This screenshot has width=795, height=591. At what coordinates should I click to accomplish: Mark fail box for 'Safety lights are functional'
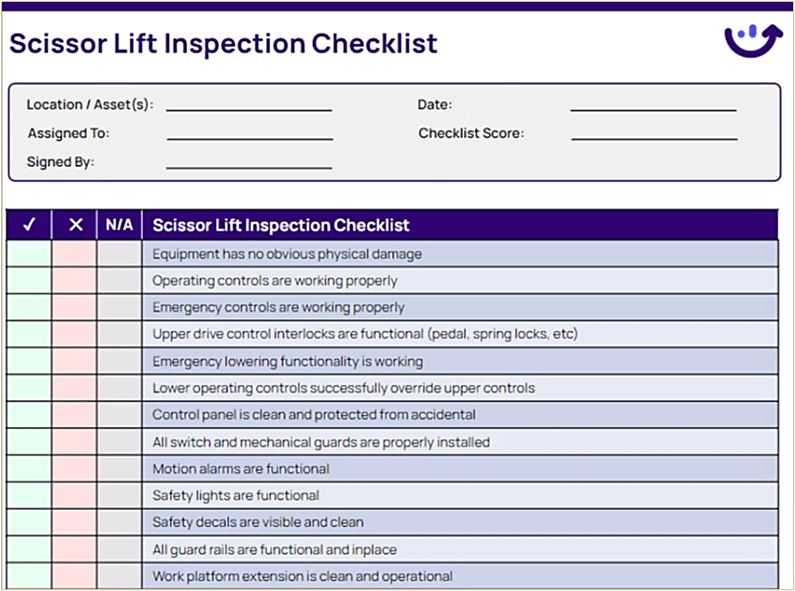click(75, 496)
